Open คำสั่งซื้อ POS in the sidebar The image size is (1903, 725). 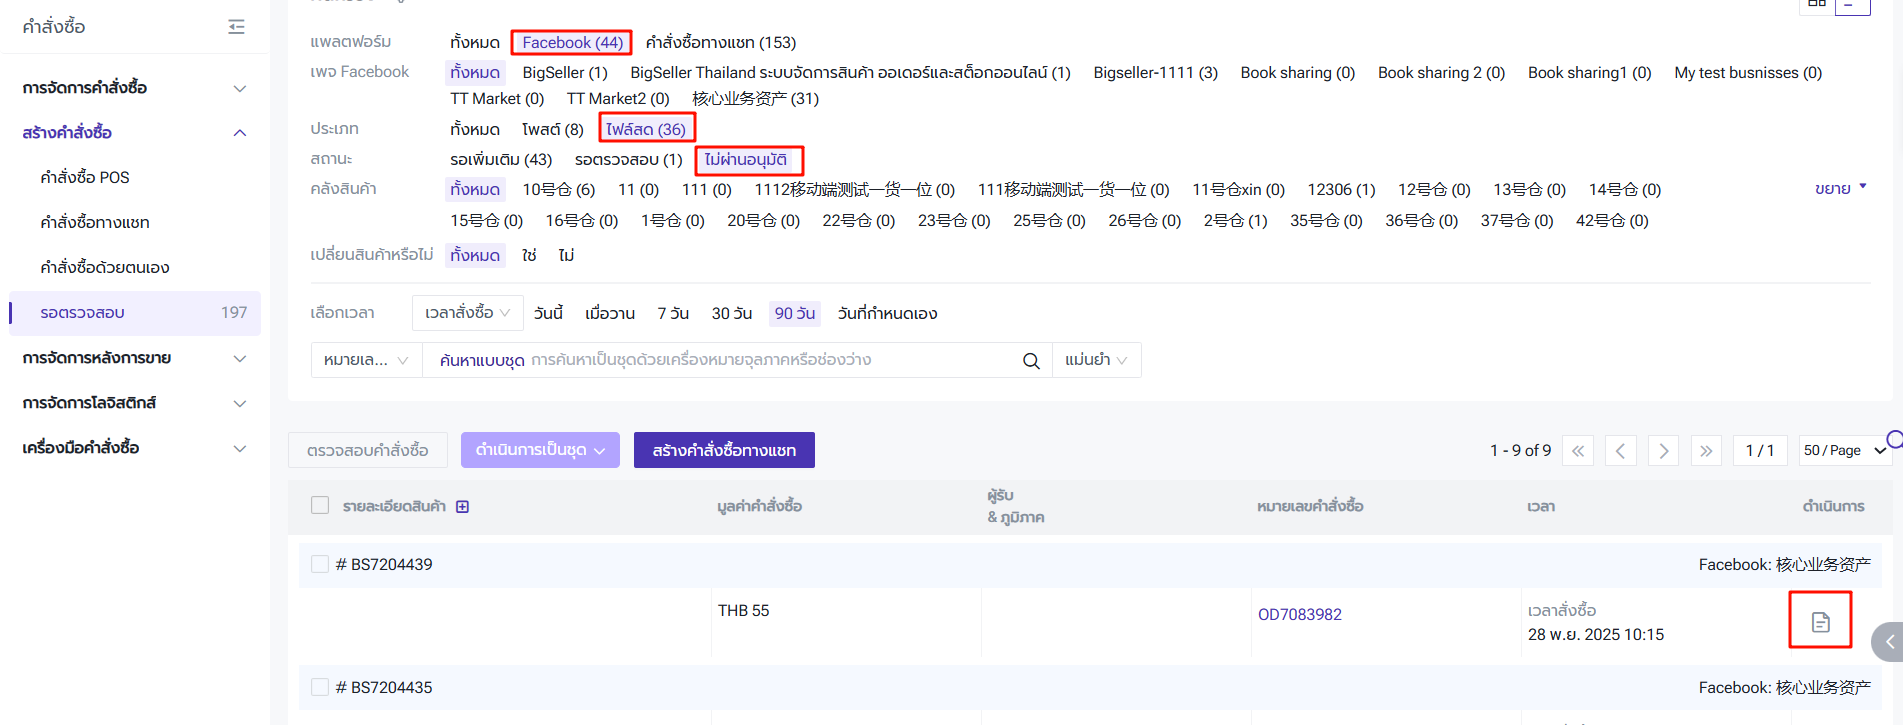tap(85, 178)
